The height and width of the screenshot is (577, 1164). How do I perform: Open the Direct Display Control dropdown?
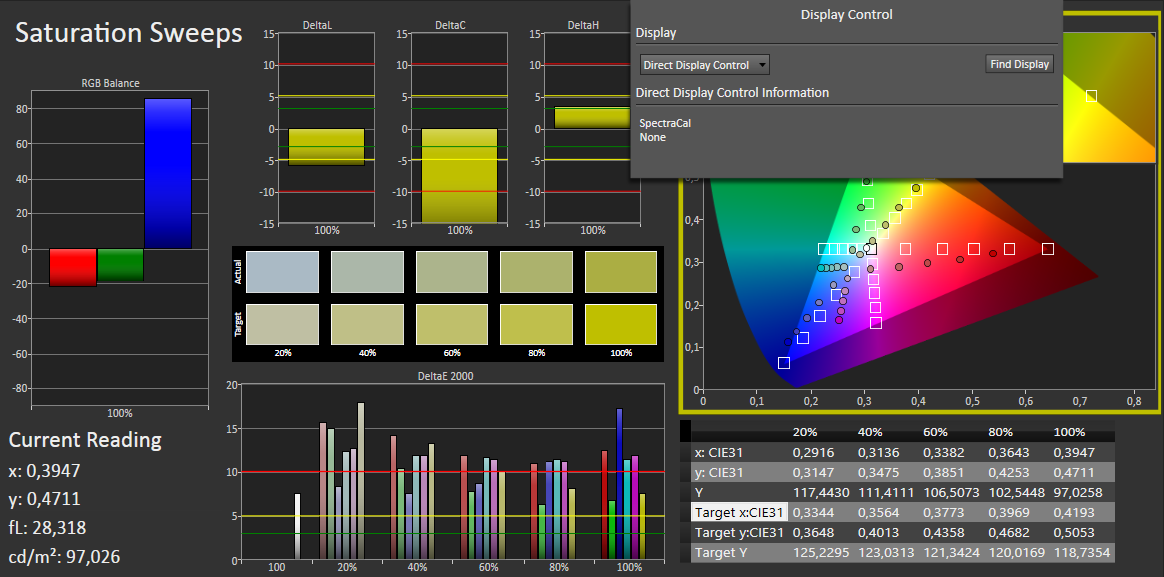pyautogui.click(x=704, y=65)
